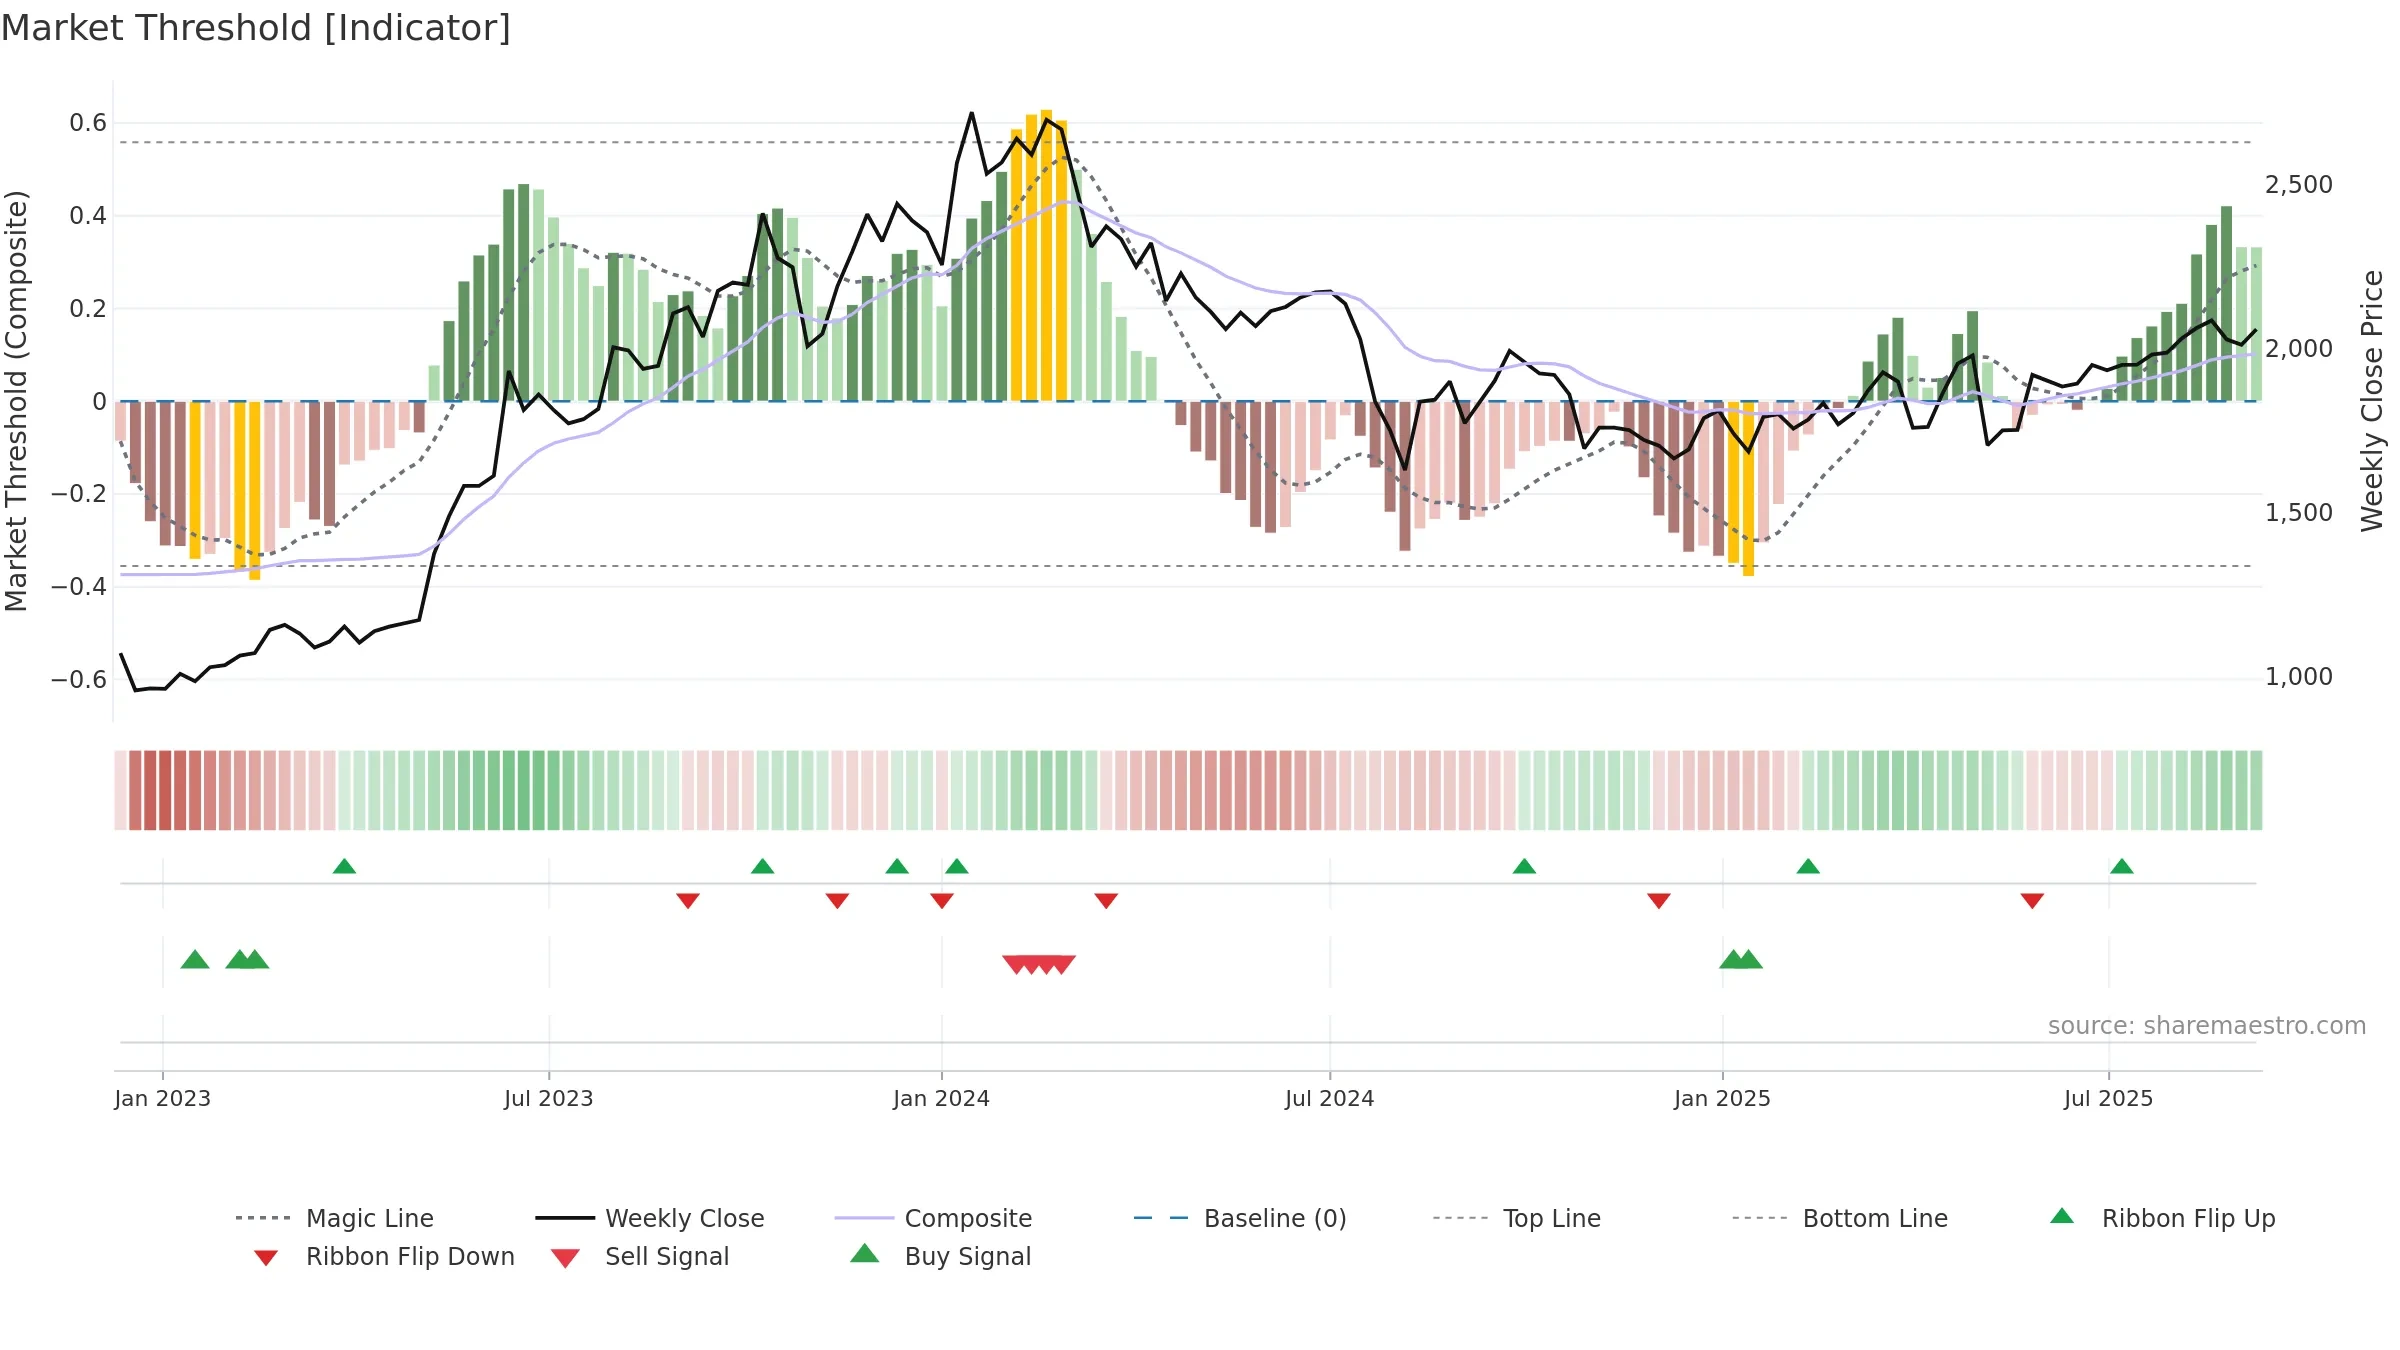2400x1350 pixels.
Task: Click the Market Threshold (Composite) axis title
Action: coord(16,400)
